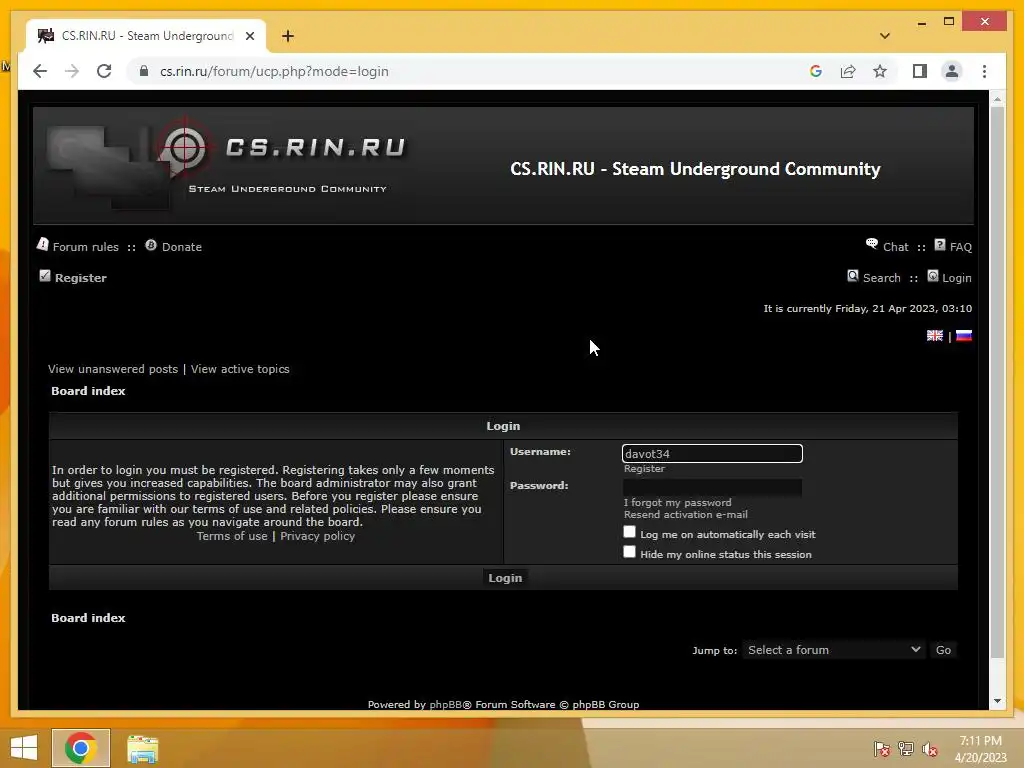Go to Board index above login box
1024x768 pixels.
coord(88,391)
